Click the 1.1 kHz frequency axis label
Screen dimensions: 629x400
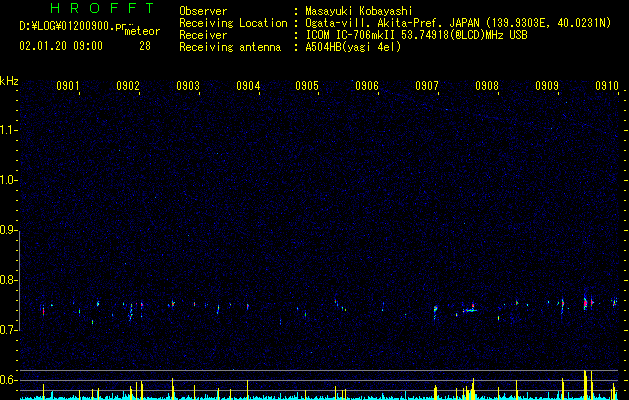[x=9, y=130]
